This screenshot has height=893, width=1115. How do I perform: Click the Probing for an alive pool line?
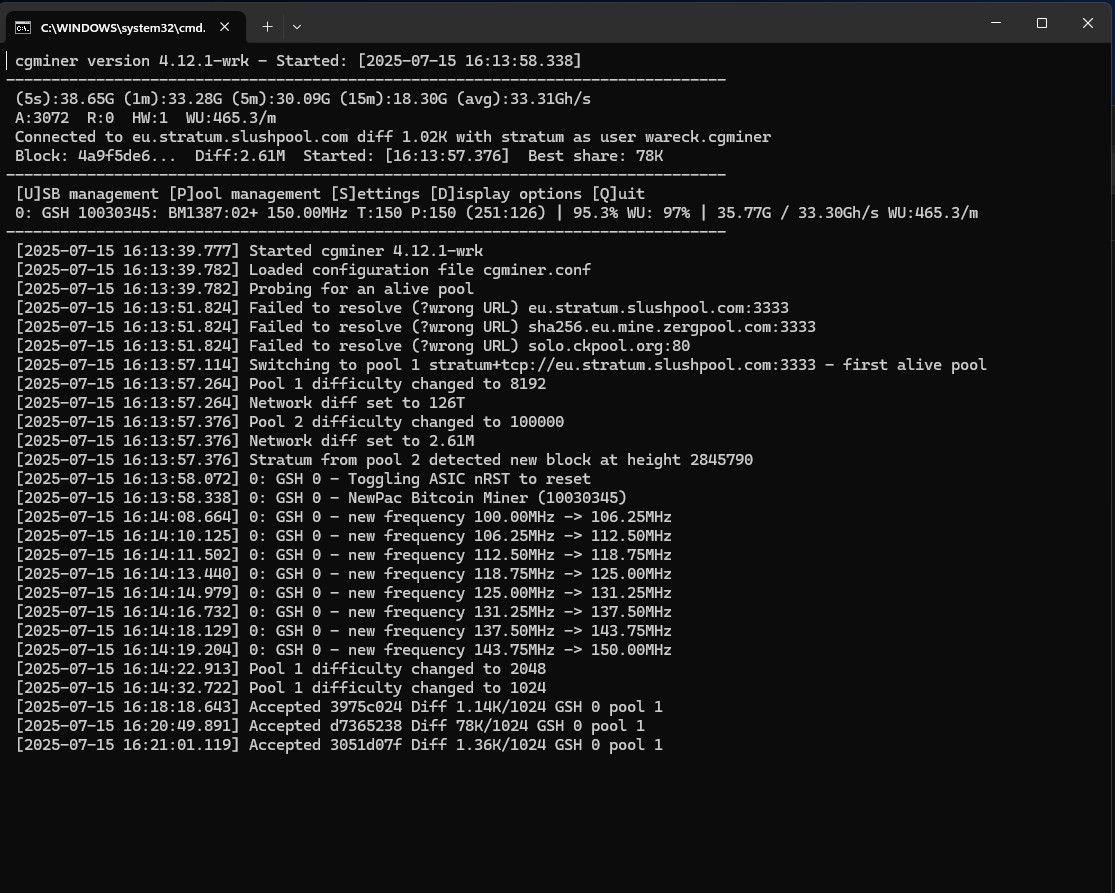tap(245, 289)
